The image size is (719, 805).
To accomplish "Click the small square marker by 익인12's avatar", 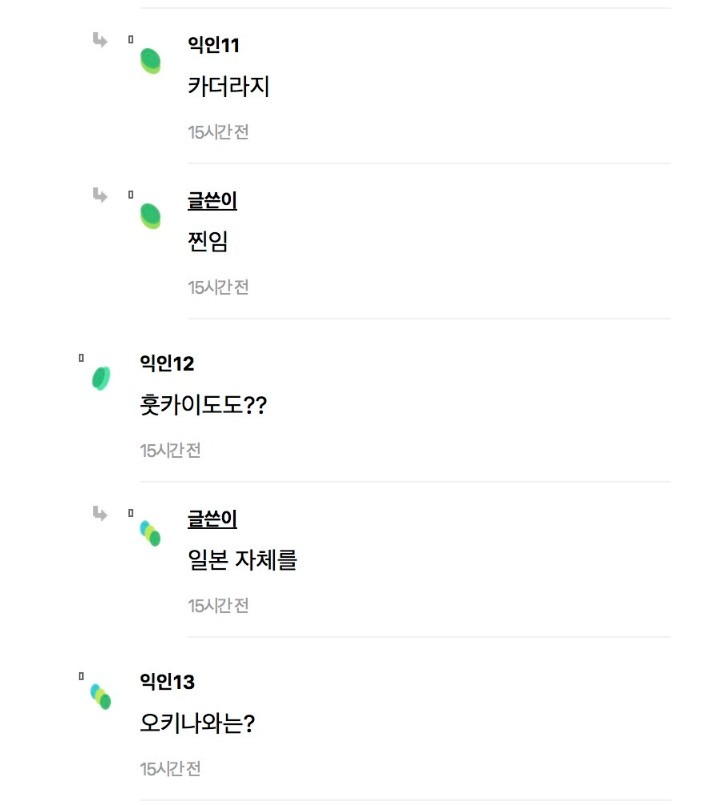I will [81, 358].
